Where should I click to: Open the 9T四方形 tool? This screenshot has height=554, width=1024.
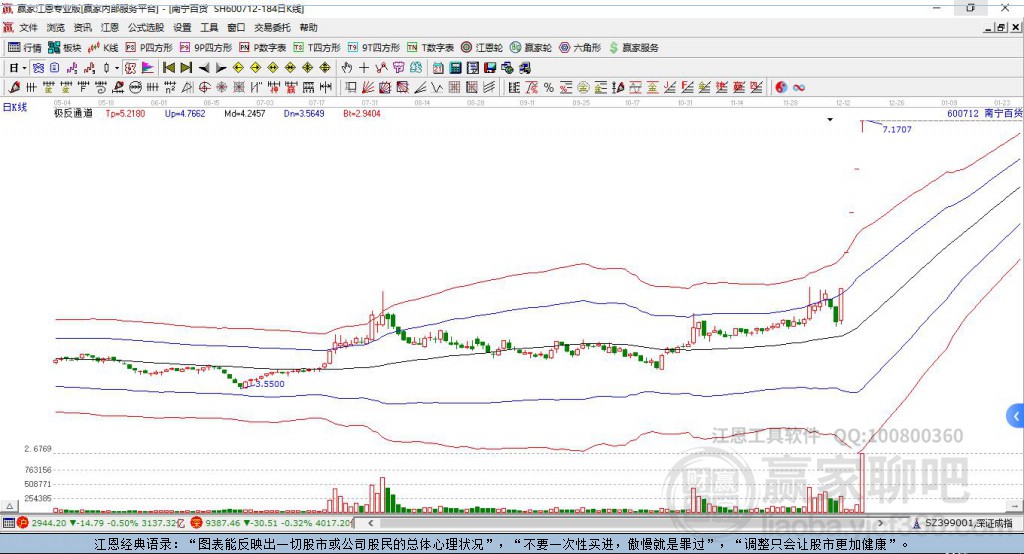[374, 48]
